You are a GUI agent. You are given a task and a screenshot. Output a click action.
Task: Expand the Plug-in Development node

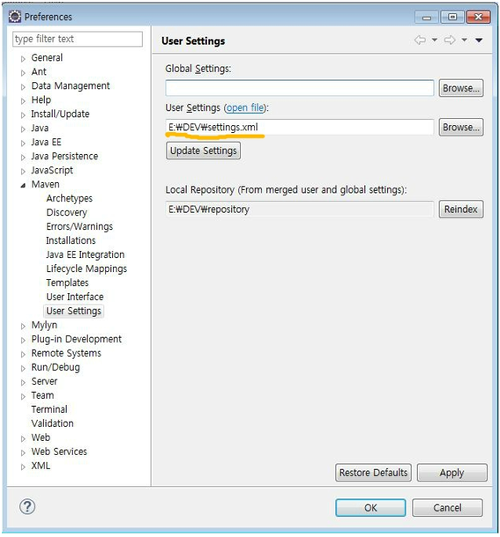23,340
